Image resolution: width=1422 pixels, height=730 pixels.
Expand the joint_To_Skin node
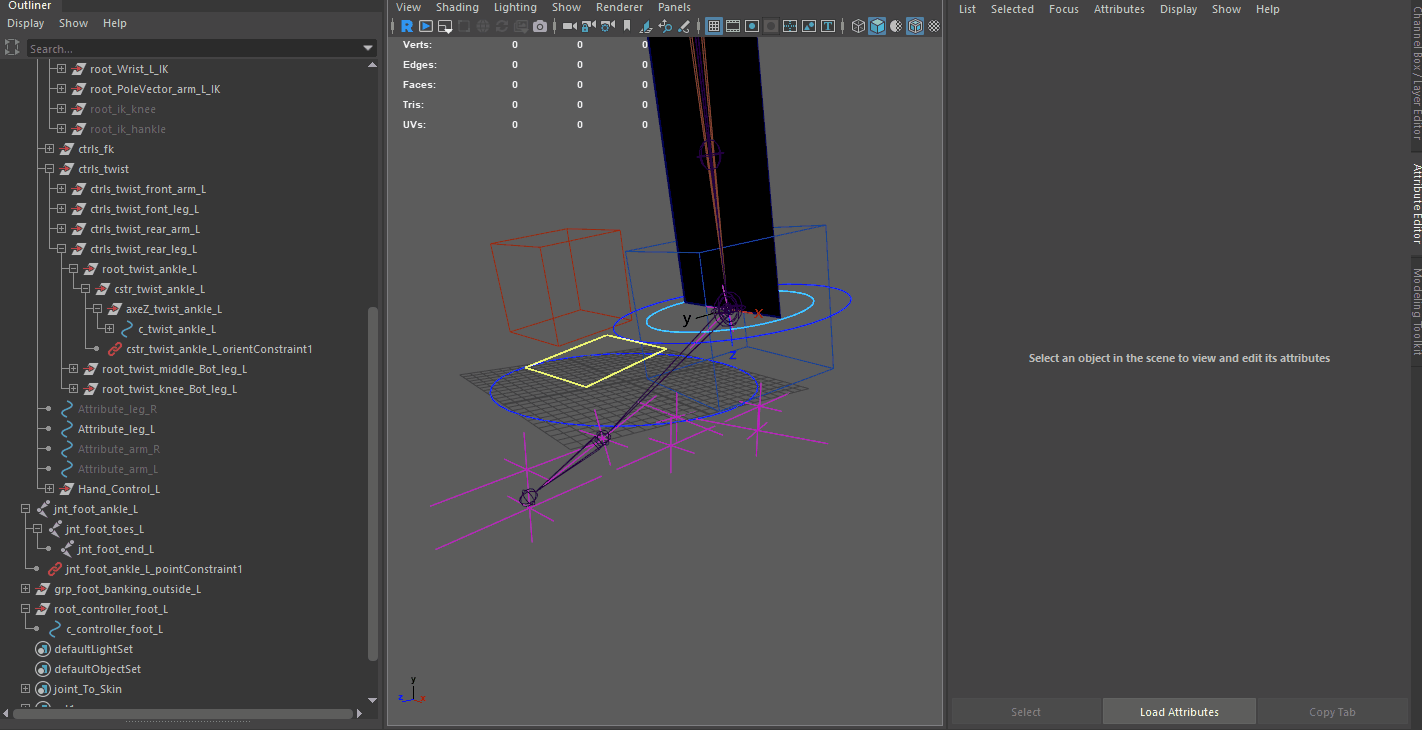click(x=25, y=689)
